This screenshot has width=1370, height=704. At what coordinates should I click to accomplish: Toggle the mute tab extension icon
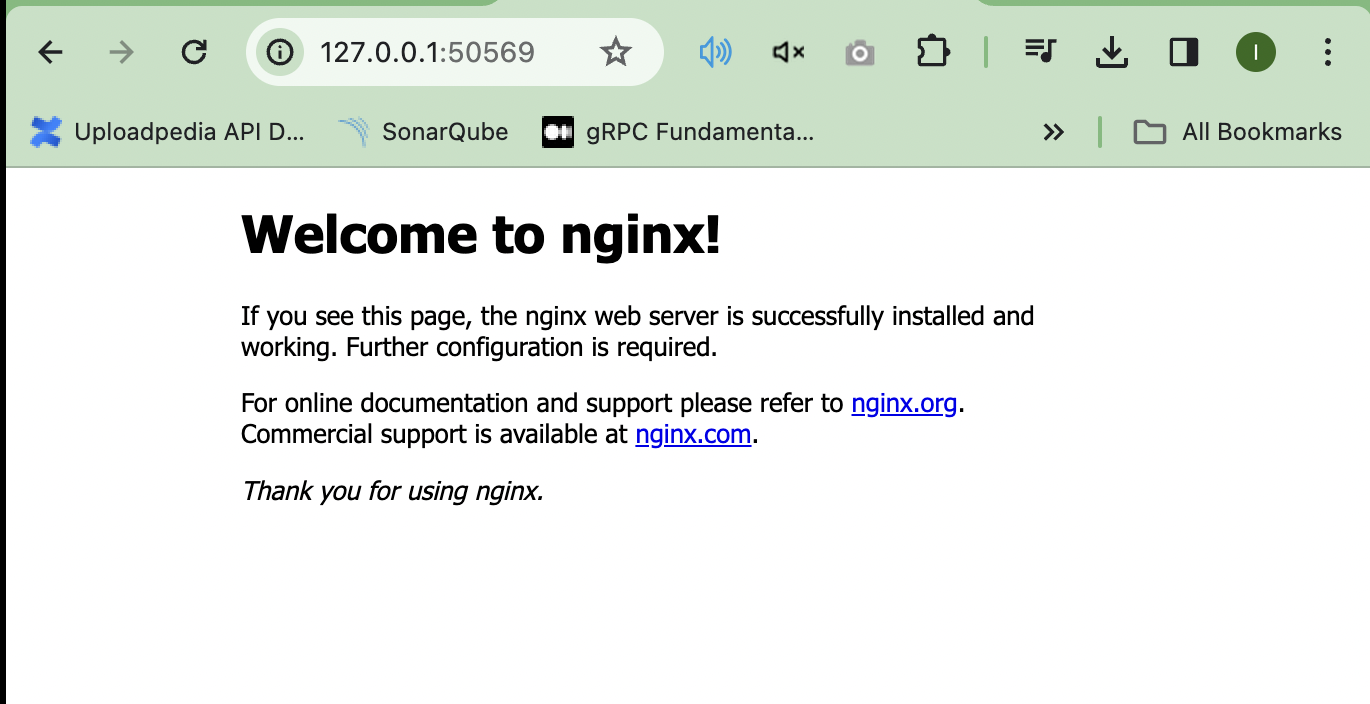tap(788, 52)
